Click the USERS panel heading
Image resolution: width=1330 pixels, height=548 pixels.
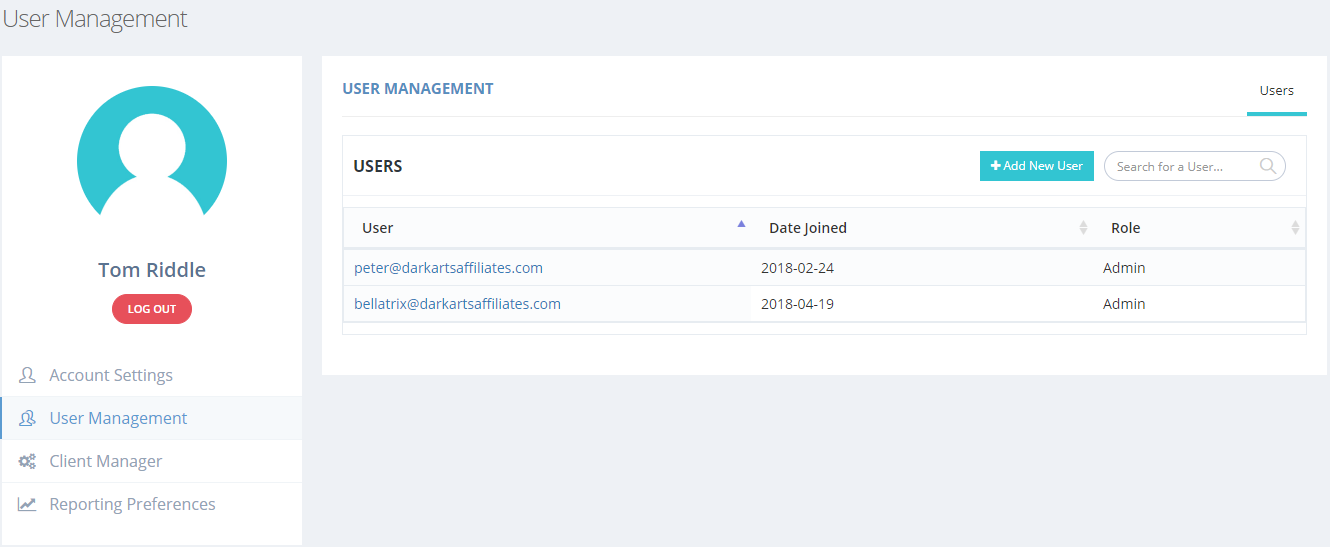[x=378, y=166]
